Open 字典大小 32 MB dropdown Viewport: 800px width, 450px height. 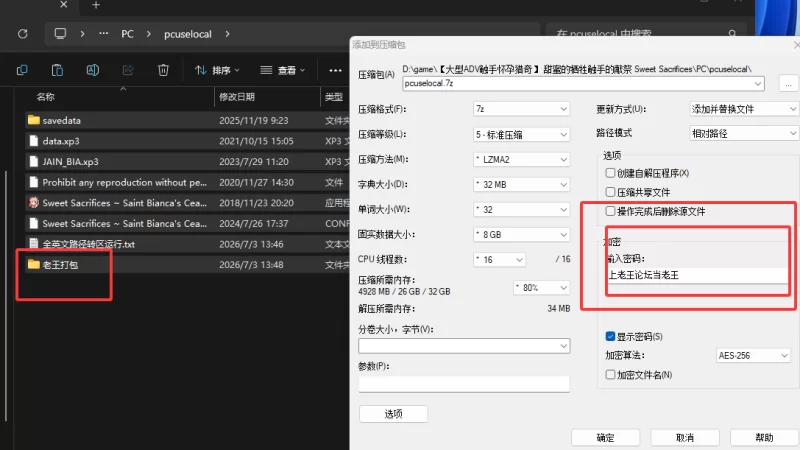tap(521, 185)
